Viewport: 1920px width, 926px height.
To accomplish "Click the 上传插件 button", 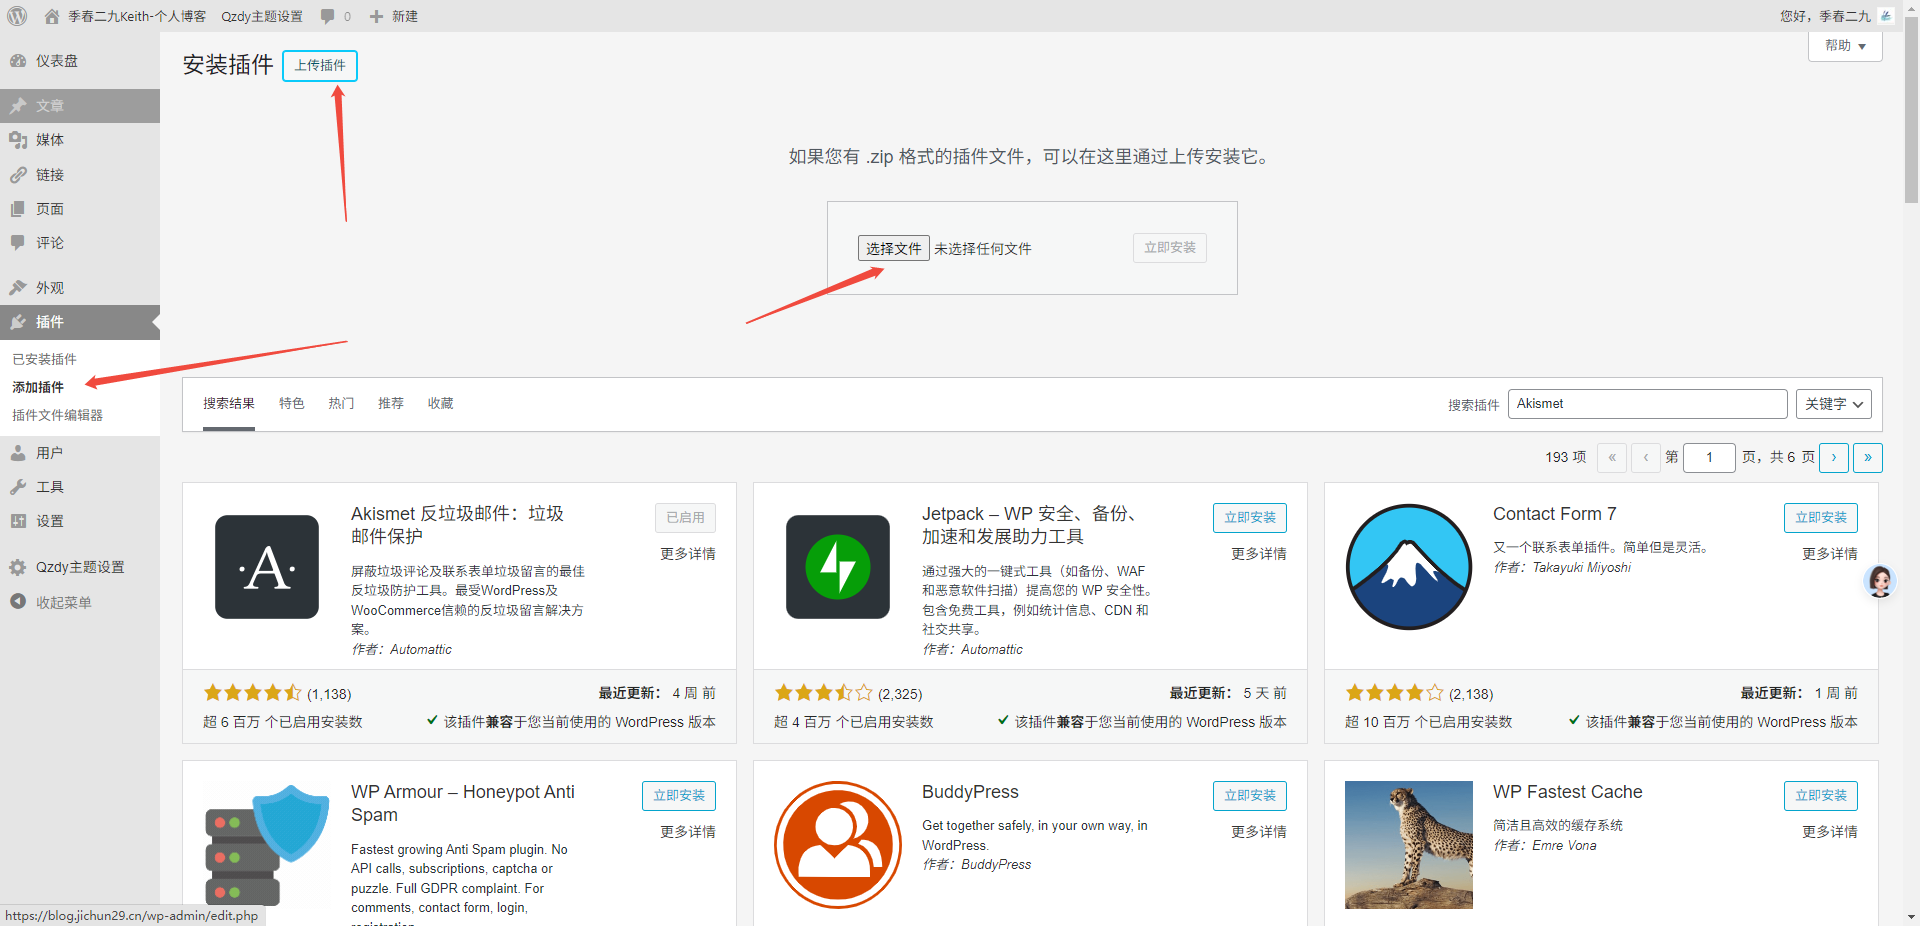I will click(x=320, y=65).
